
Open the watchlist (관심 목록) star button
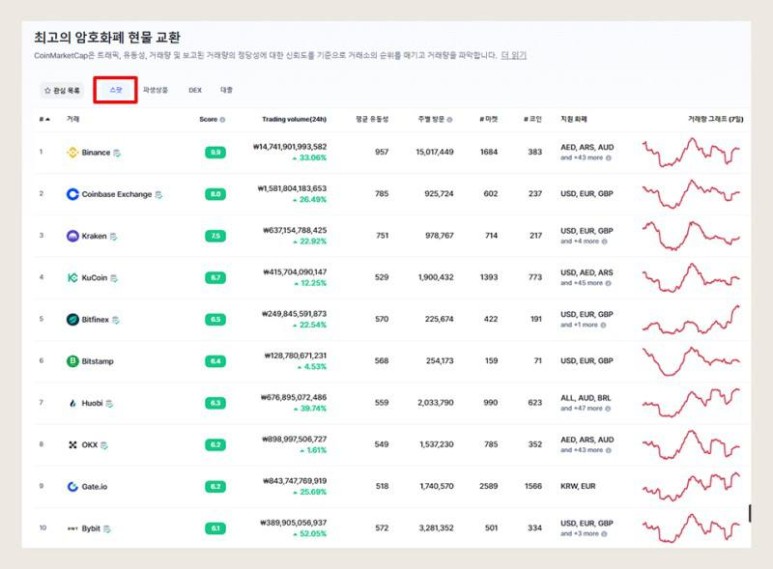62,90
